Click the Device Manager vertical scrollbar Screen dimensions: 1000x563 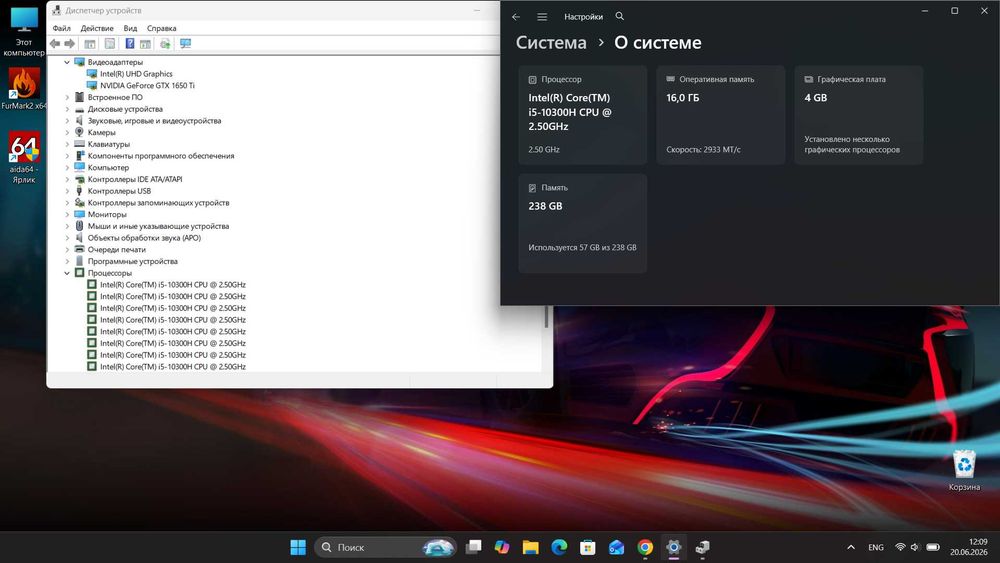pyautogui.click(x=547, y=317)
